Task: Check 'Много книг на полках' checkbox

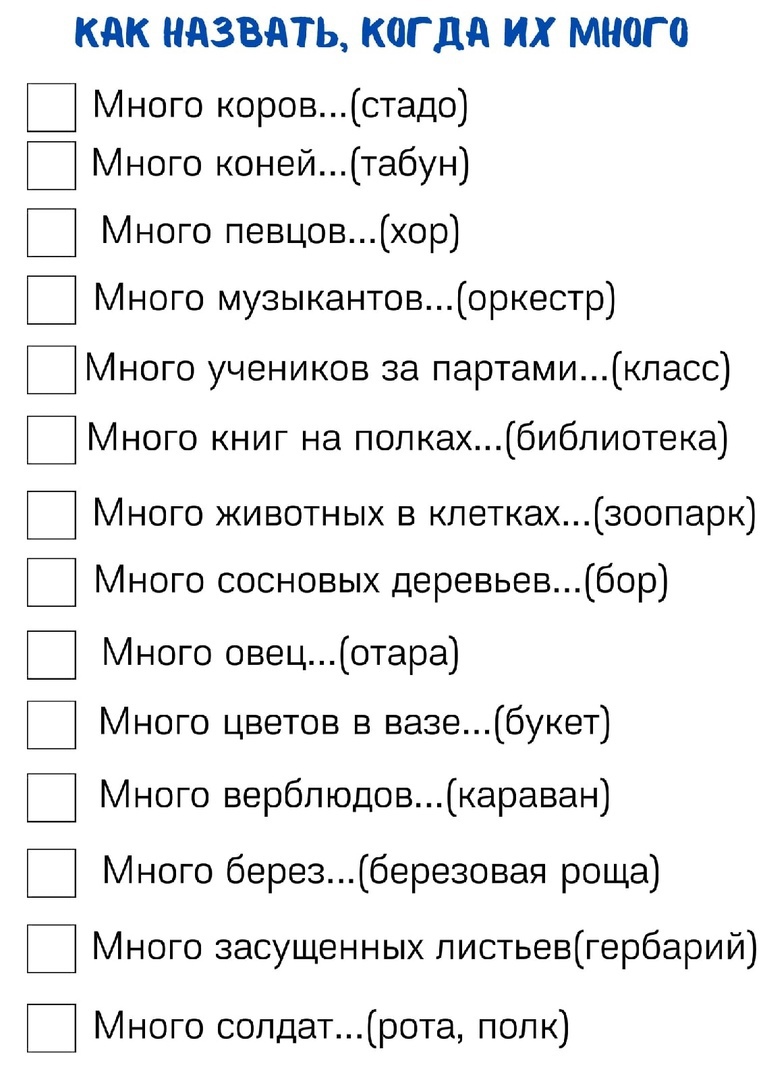Action: (x=52, y=439)
